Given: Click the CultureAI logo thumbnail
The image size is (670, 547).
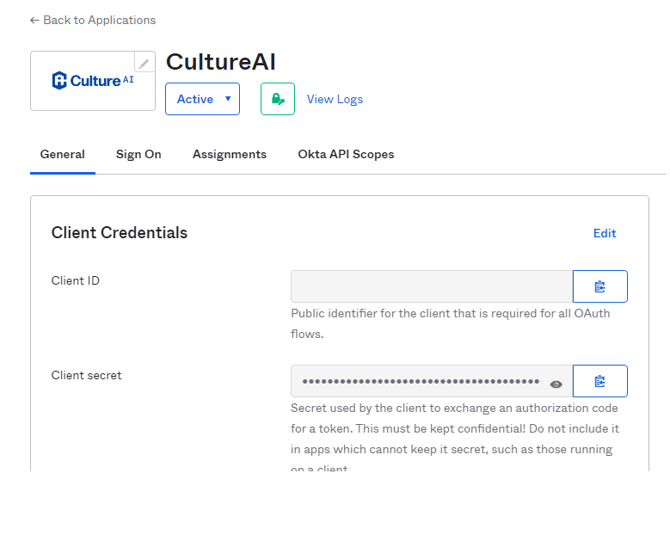Looking at the screenshot, I should [x=90, y=81].
